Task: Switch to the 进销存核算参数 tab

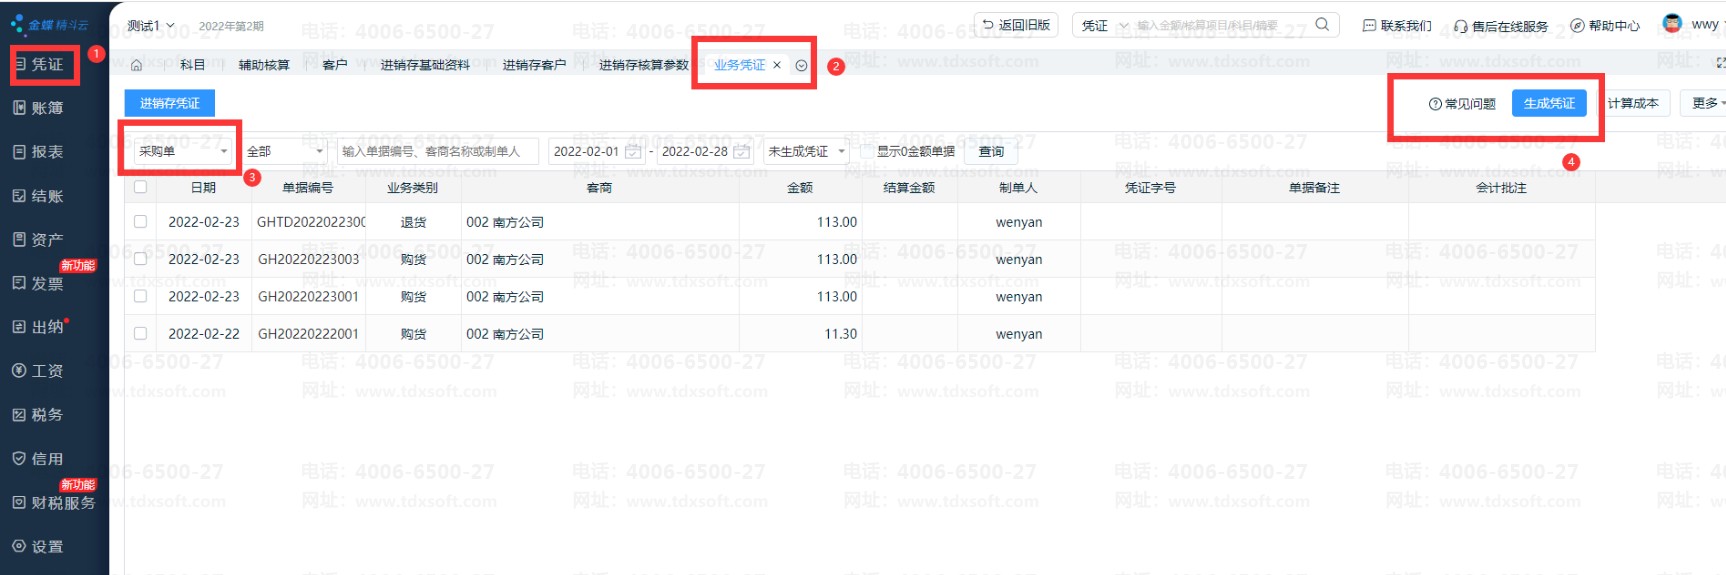Action: [643, 65]
